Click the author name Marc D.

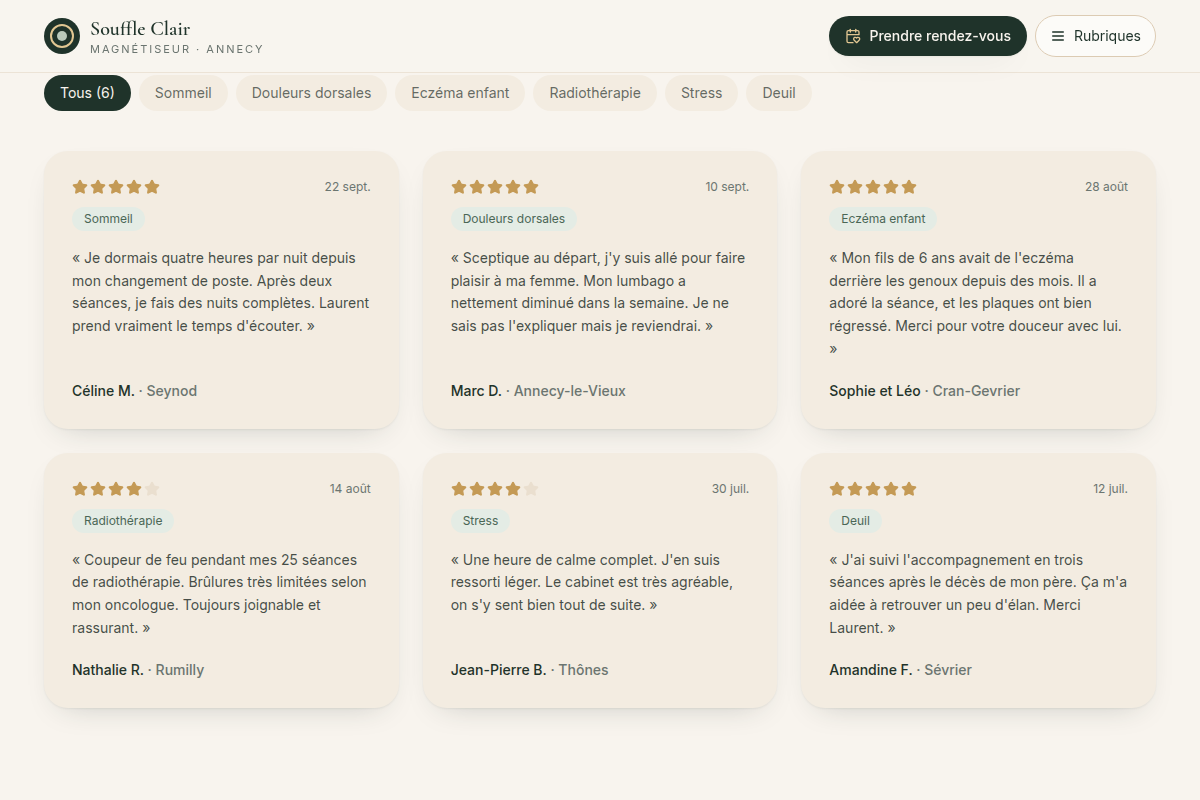point(476,391)
